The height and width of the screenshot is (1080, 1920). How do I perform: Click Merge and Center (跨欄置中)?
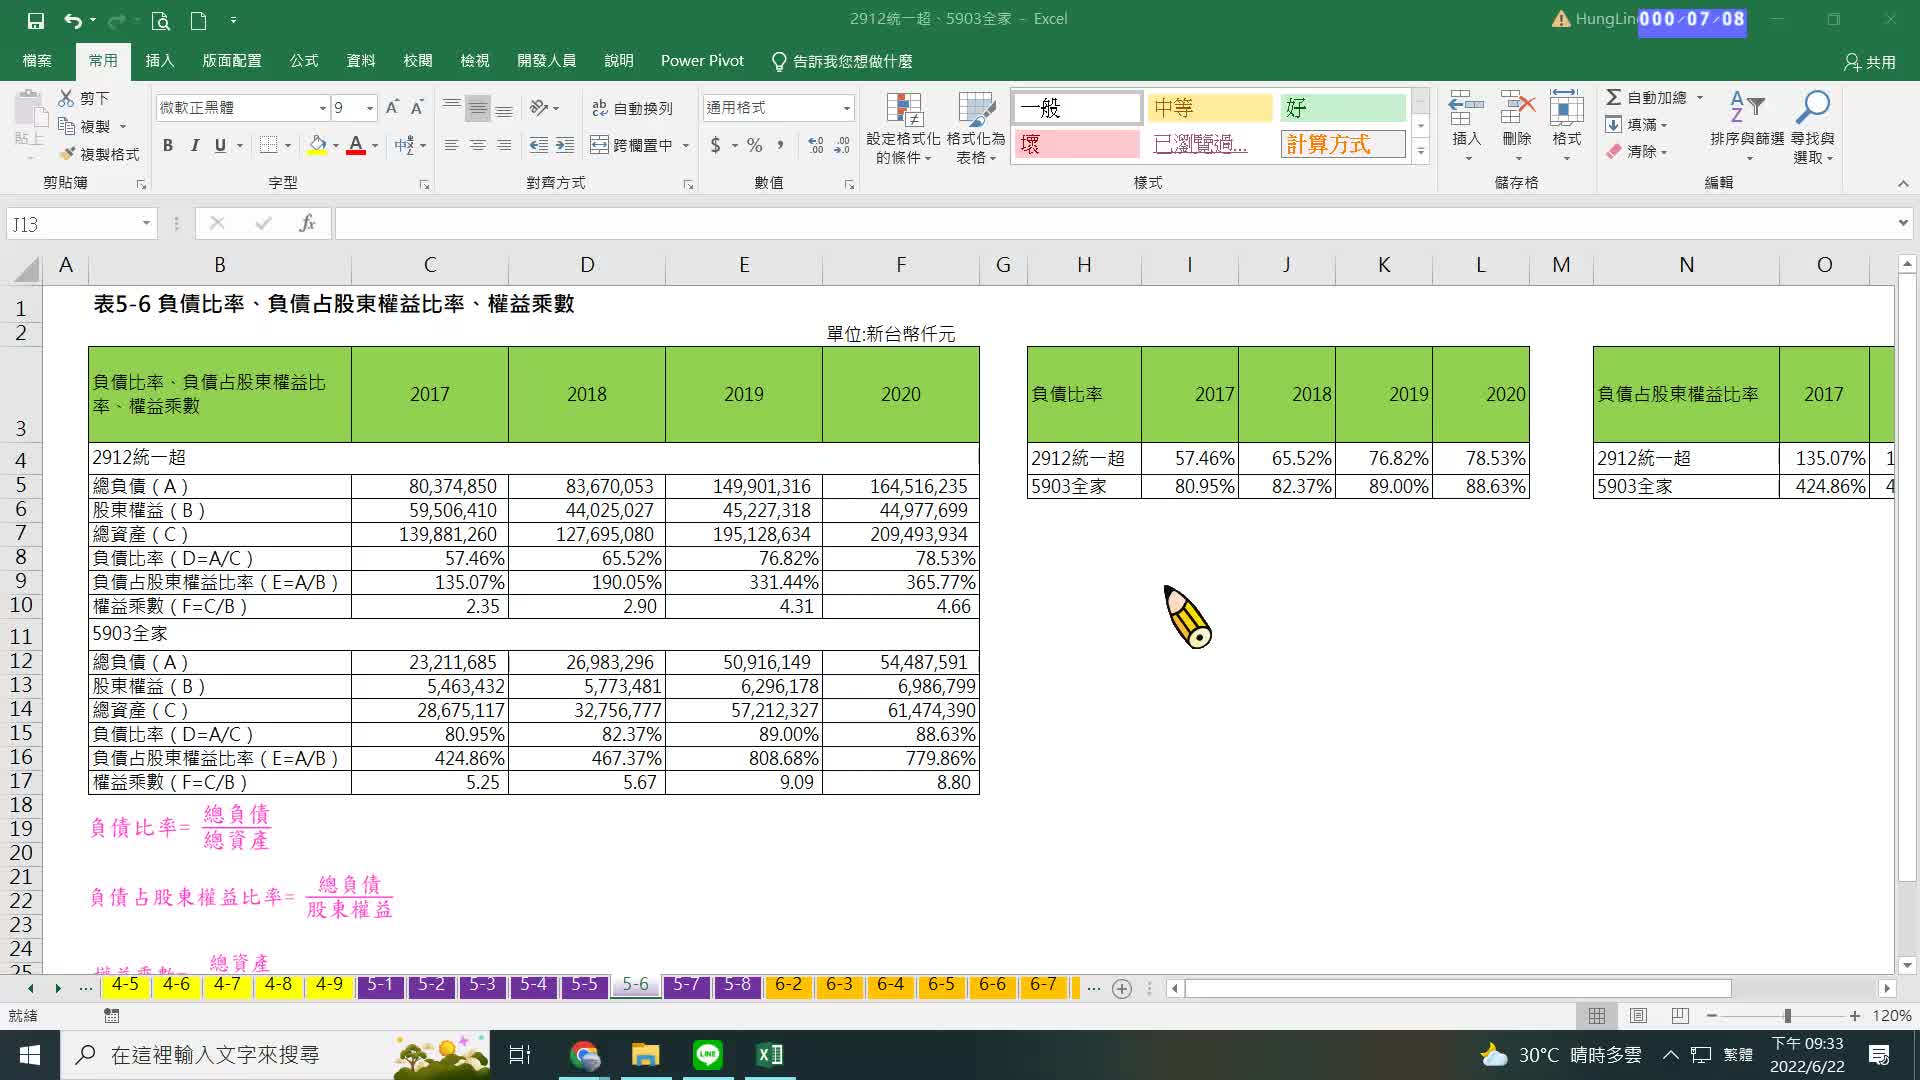pos(631,145)
